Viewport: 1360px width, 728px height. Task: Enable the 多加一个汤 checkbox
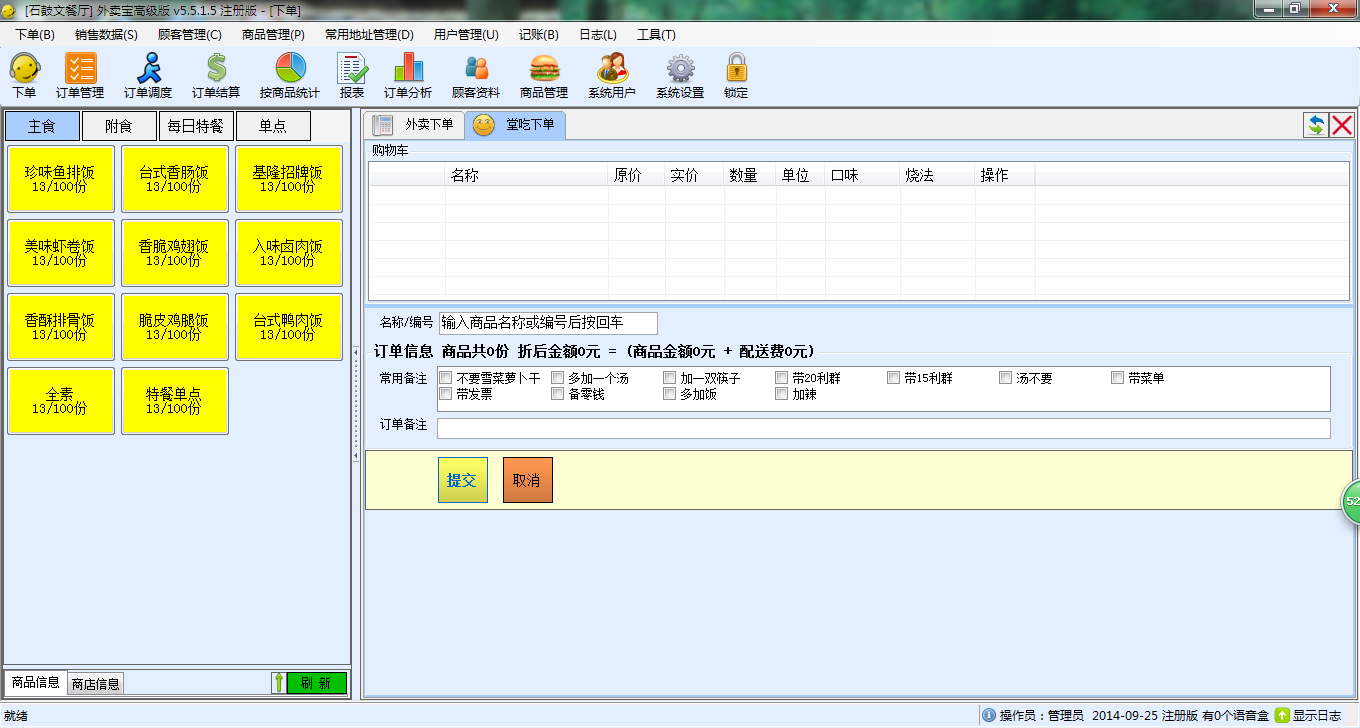click(x=558, y=379)
